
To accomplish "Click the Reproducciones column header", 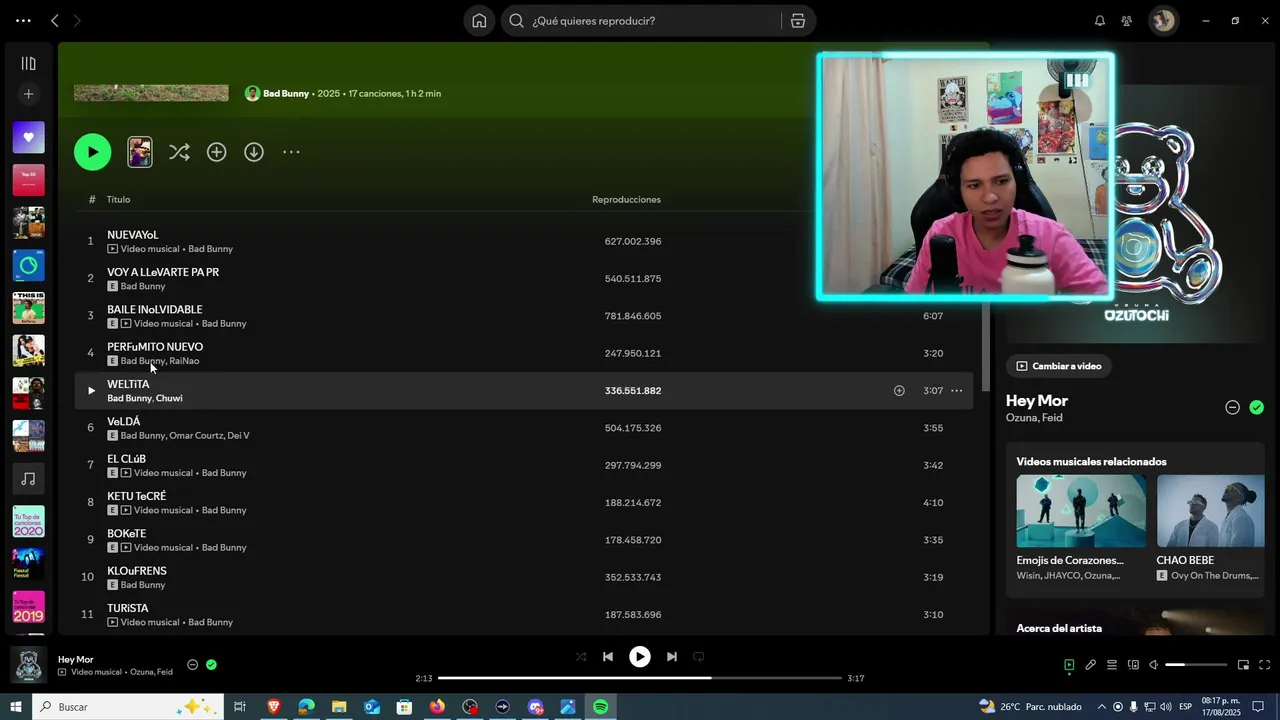I will pos(626,199).
